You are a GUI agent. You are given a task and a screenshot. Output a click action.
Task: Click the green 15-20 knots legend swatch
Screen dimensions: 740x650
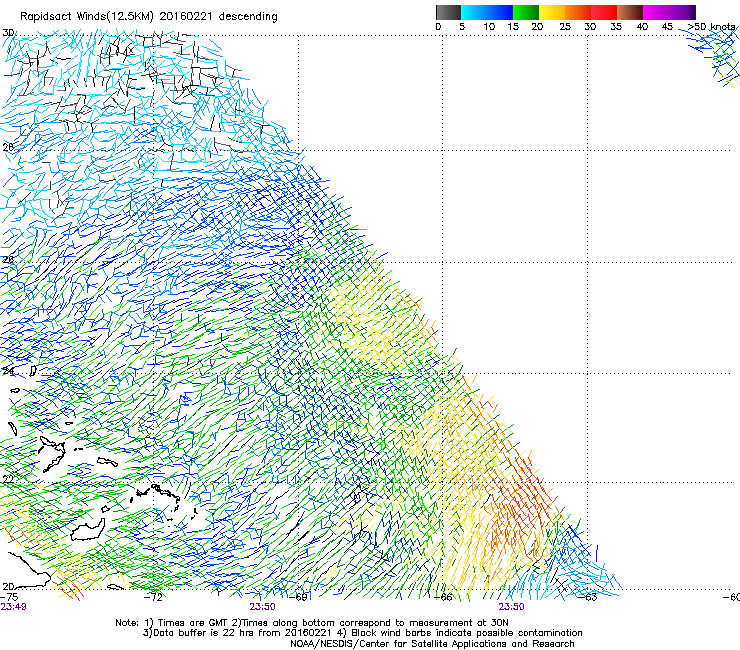point(526,12)
